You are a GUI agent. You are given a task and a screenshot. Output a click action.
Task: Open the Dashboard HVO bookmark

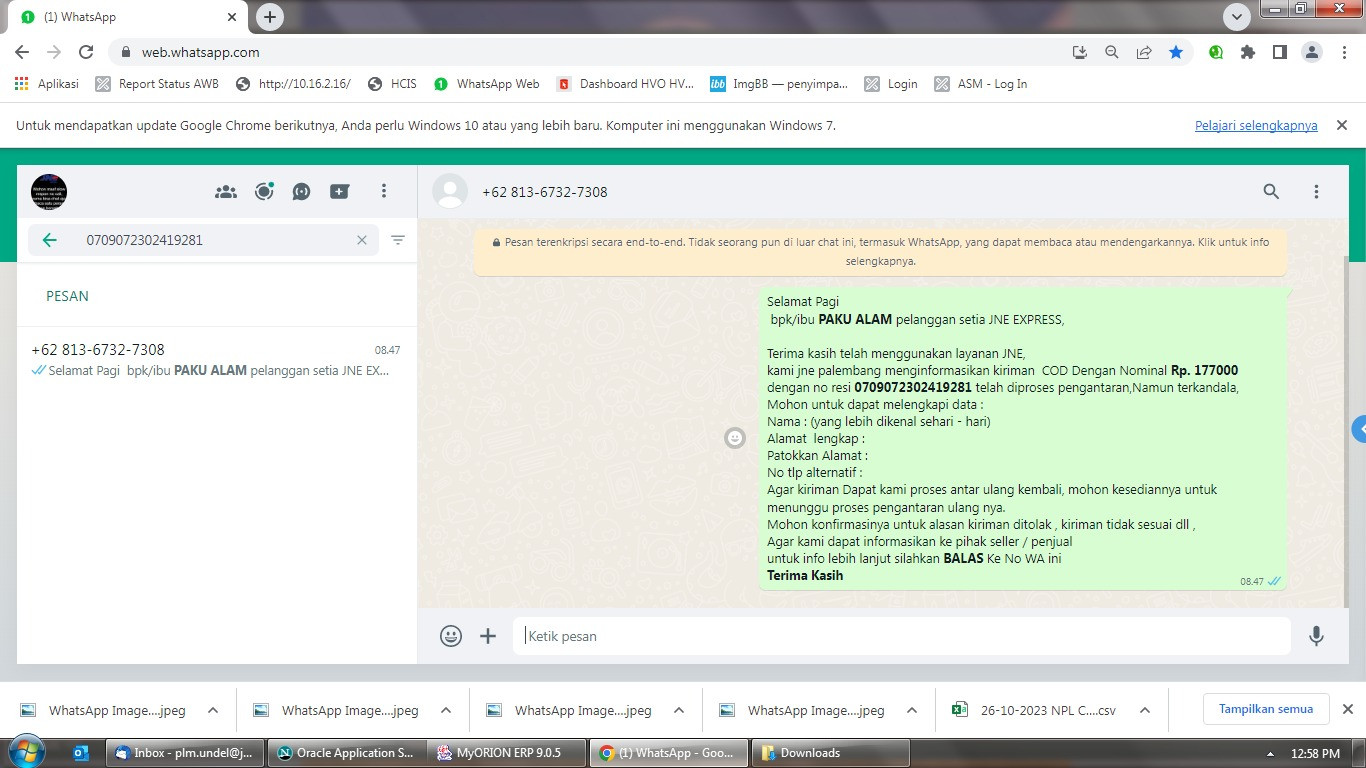[x=625, y=84]
